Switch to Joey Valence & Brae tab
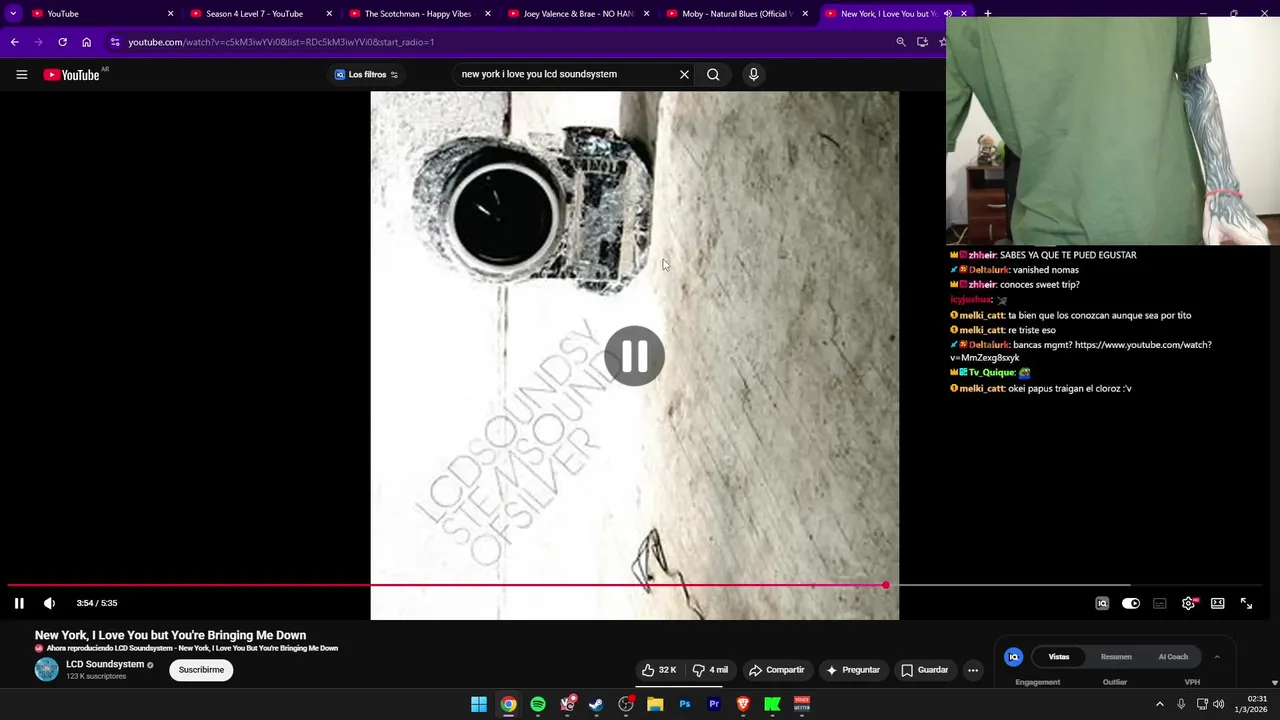This screenshot has height=720, width=1280. [578, 14]
